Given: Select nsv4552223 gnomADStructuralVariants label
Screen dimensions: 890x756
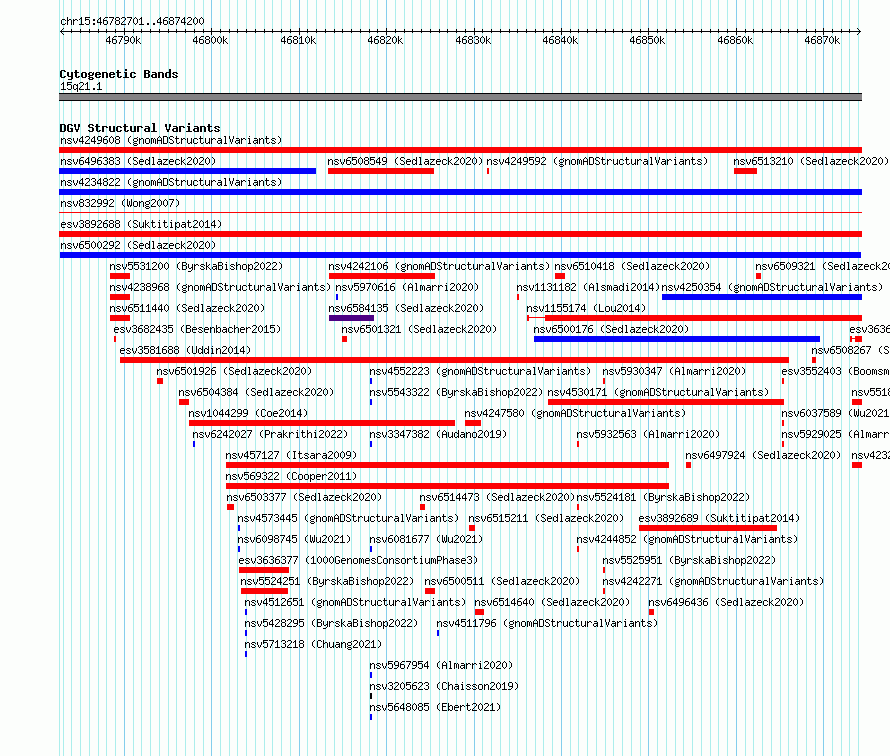Looking at the screenshot, I should point(480,371).
